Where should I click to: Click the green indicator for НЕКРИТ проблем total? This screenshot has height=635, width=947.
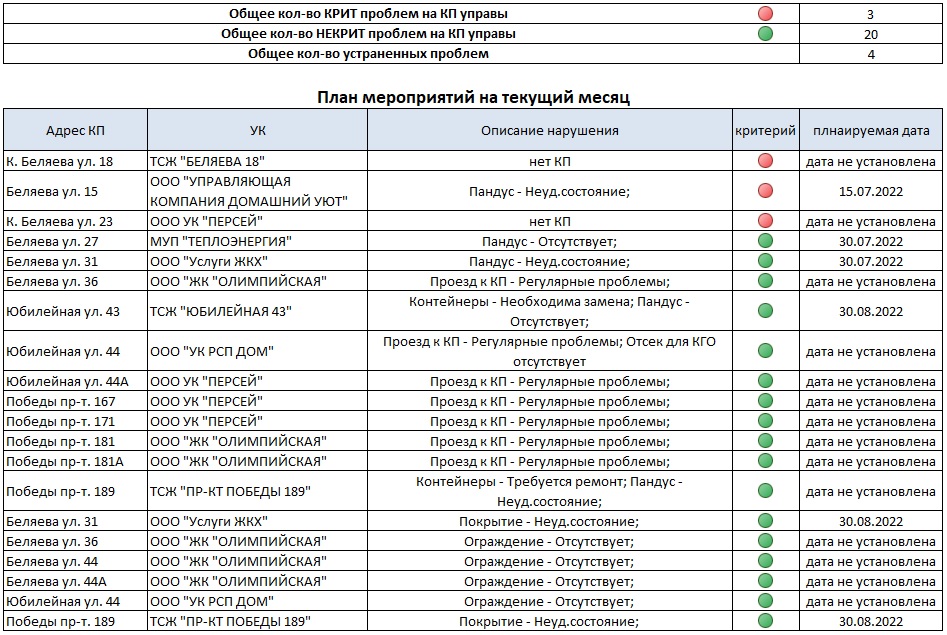tap(766, 34)
